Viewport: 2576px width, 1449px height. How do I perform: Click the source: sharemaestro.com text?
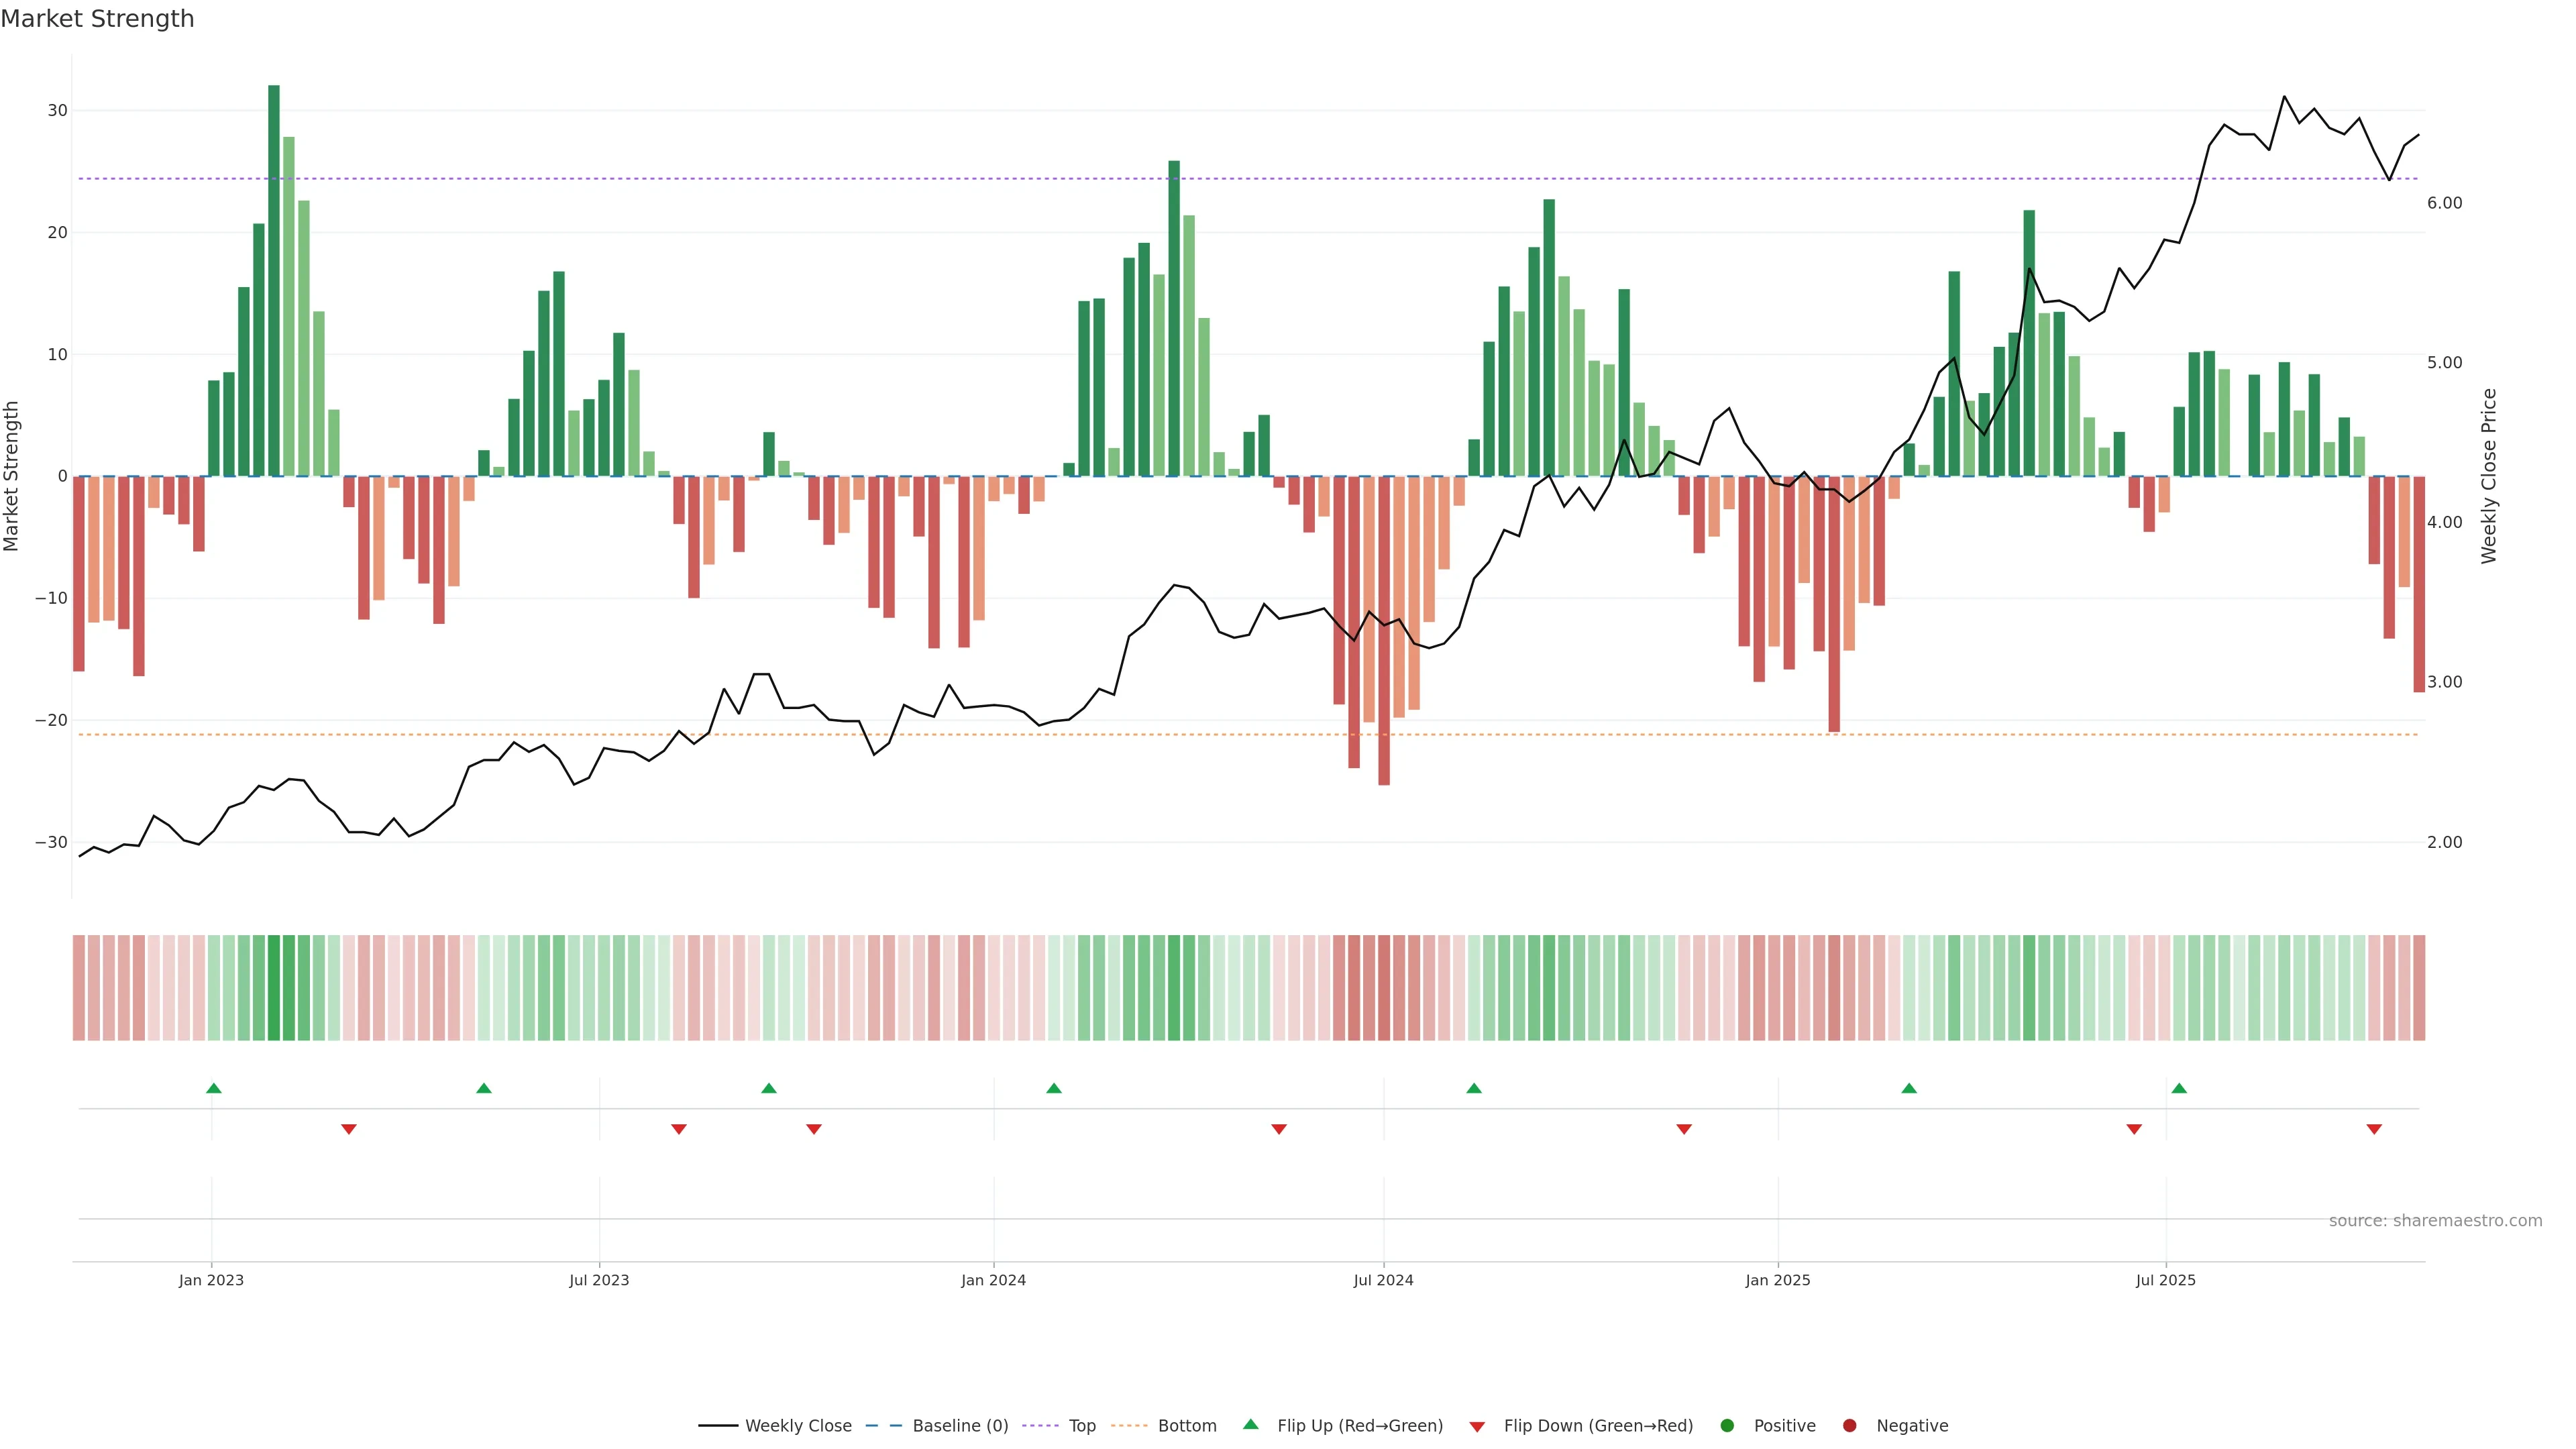tap(2435, 1221)
